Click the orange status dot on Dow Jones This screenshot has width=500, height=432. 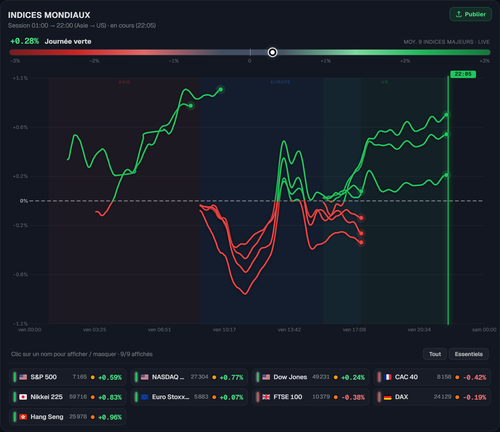[x=336, y=377]
